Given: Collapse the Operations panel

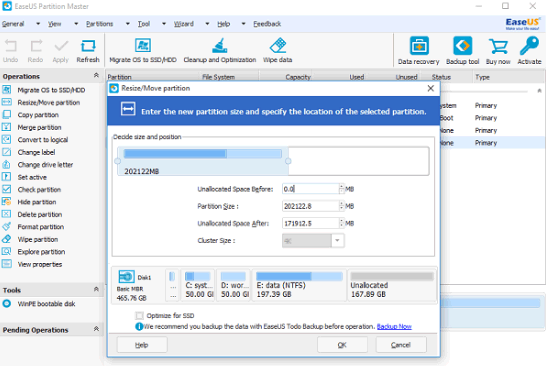Looking at the screenshot, I should click(x=96, y=76).
